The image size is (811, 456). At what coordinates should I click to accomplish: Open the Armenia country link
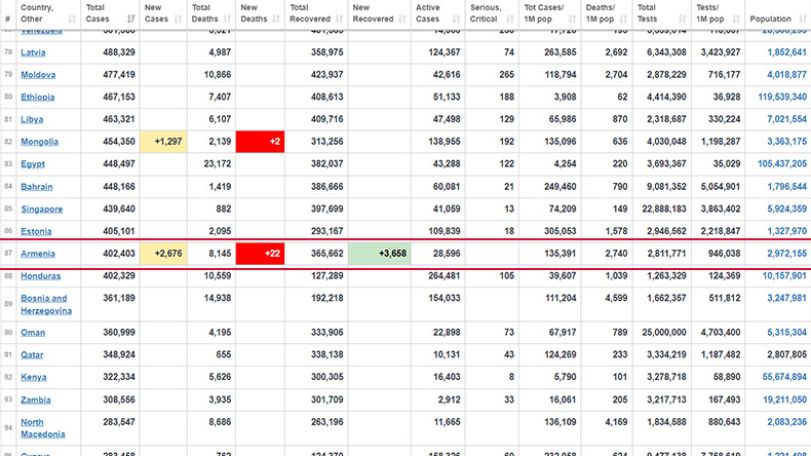[38, 253]
